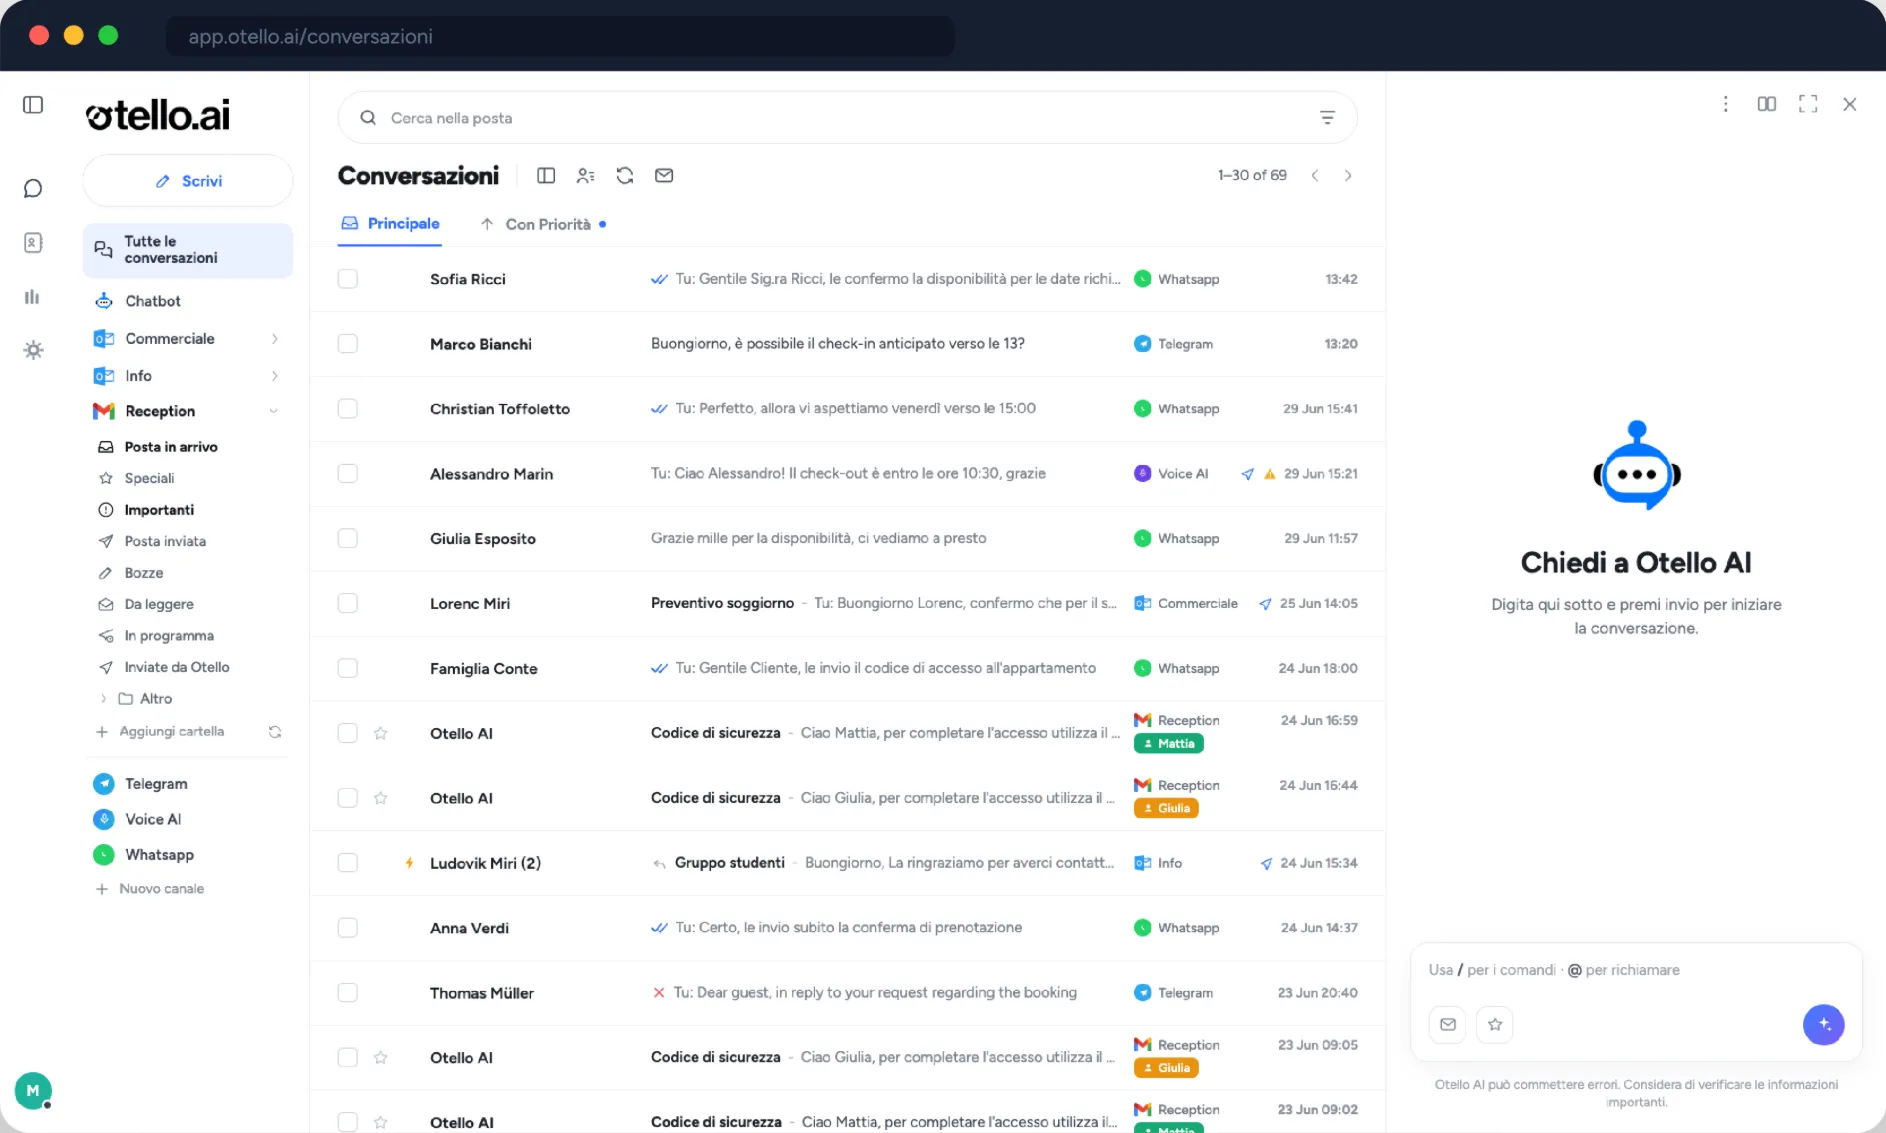Select Marco Bianchi conversation checkbox
Screen dimensions: 1886x1133
point(348,344)
